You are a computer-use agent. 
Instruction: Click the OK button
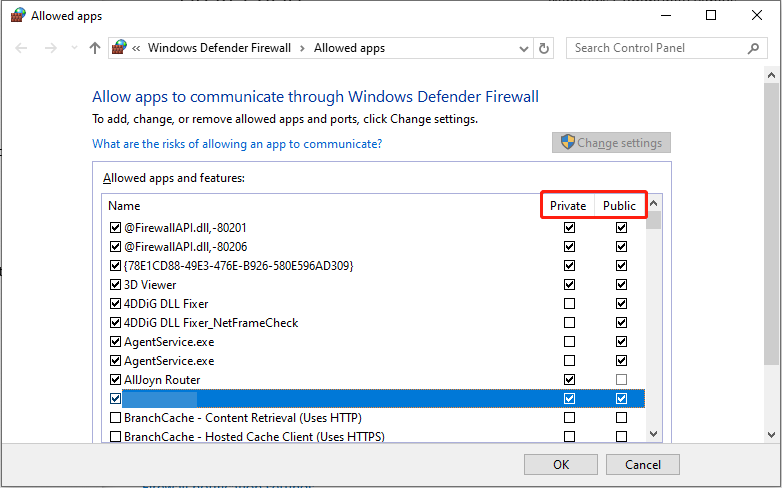pos(561,464)
